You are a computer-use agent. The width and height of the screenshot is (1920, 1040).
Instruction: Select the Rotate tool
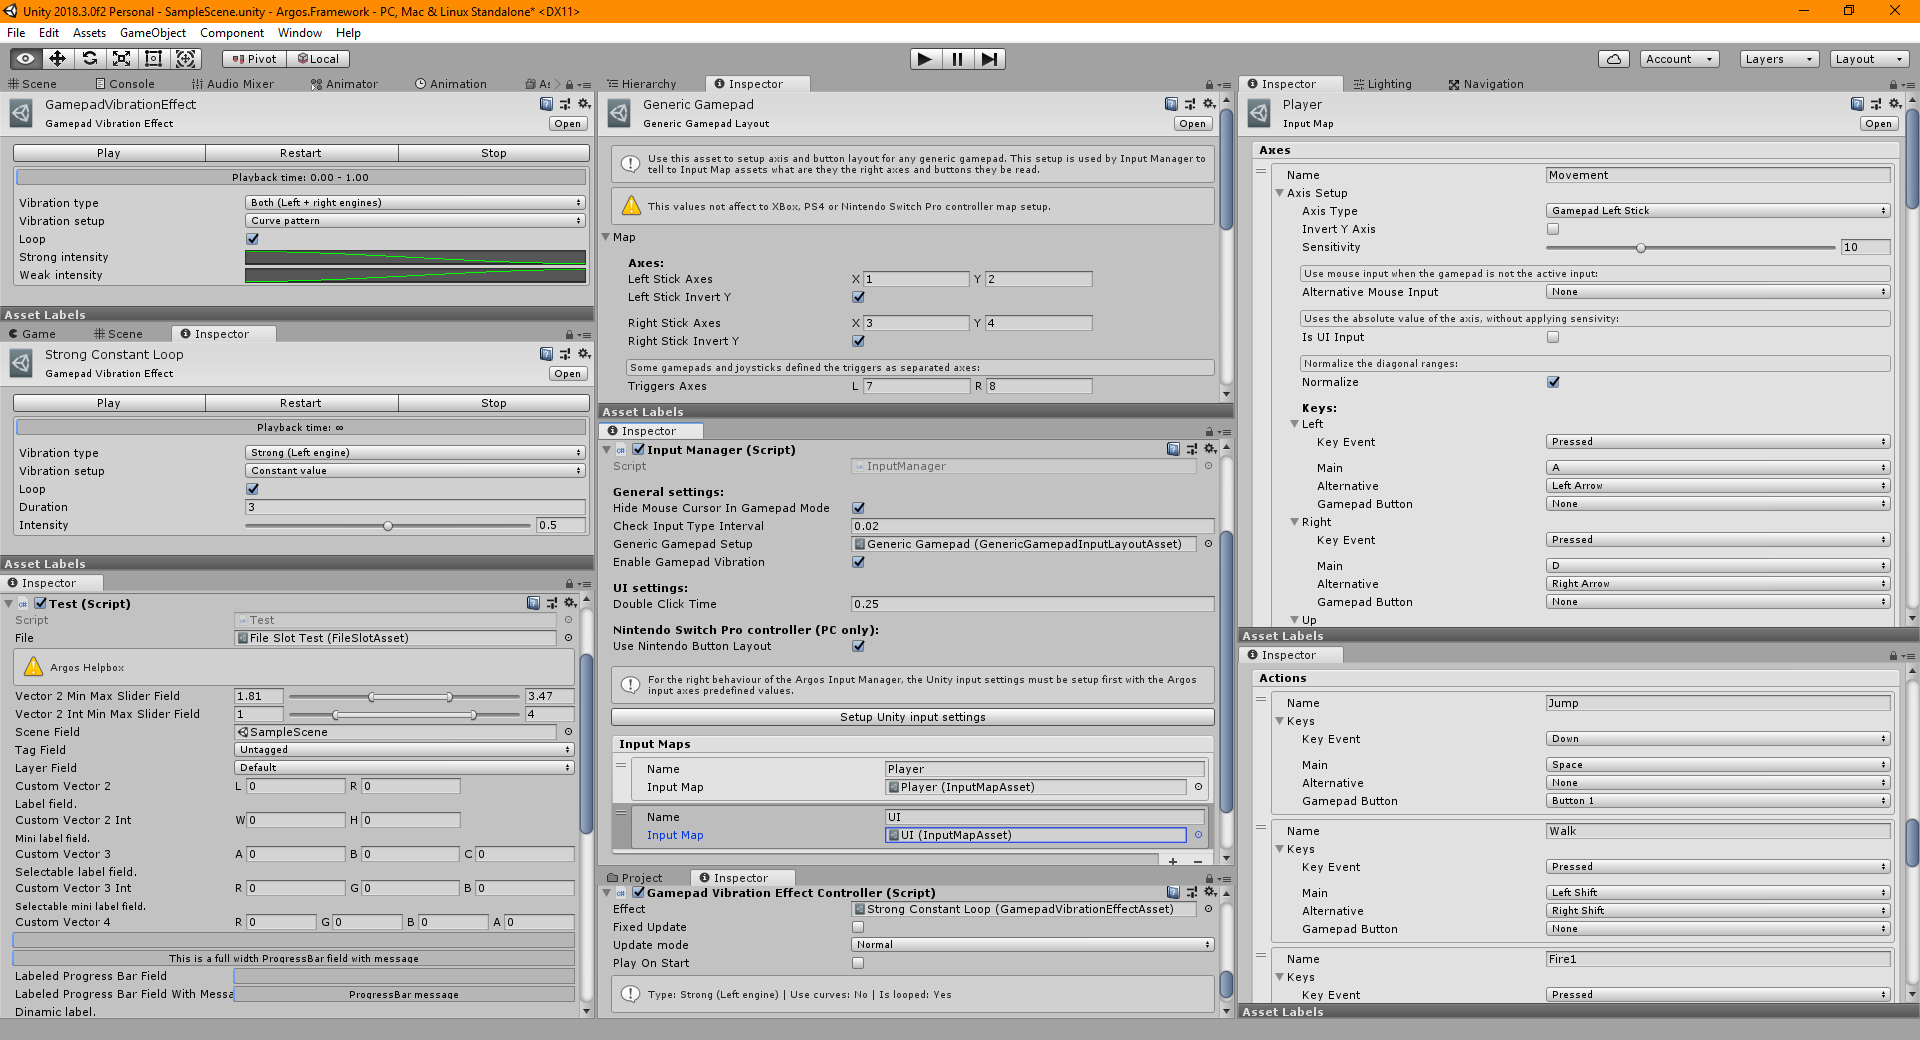click(90, 59)
